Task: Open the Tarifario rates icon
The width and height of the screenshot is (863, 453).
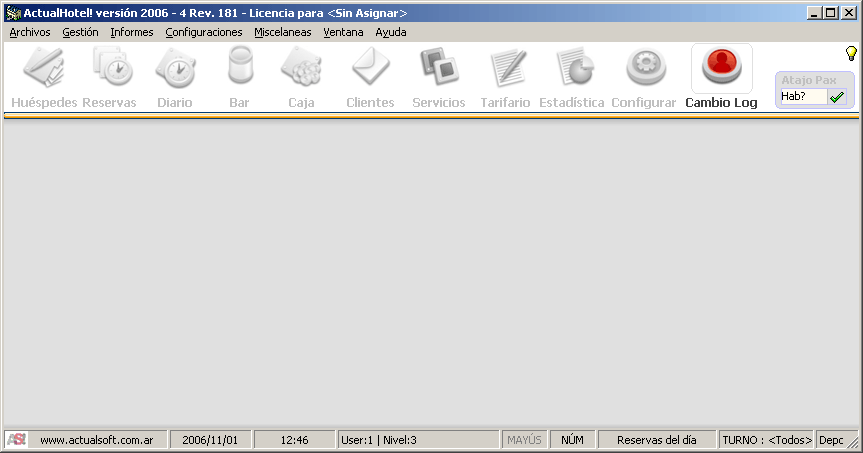Action: point(505,70)
